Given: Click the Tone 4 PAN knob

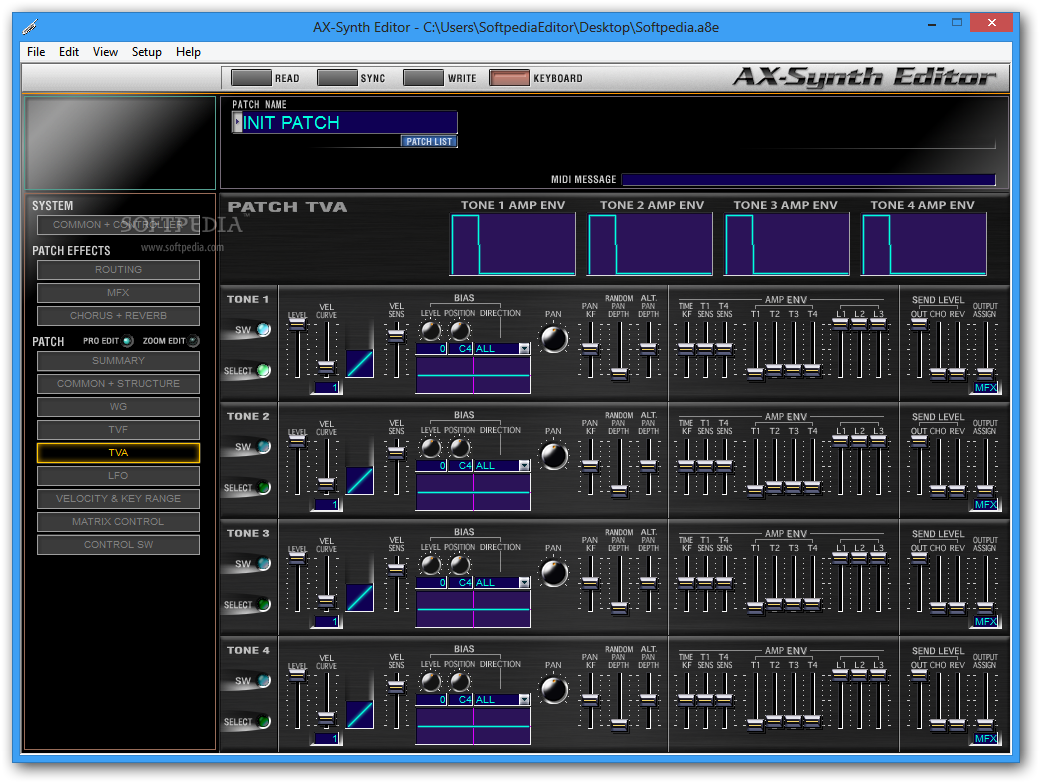Looking at the screenshot, I should [x=554, y=690].
